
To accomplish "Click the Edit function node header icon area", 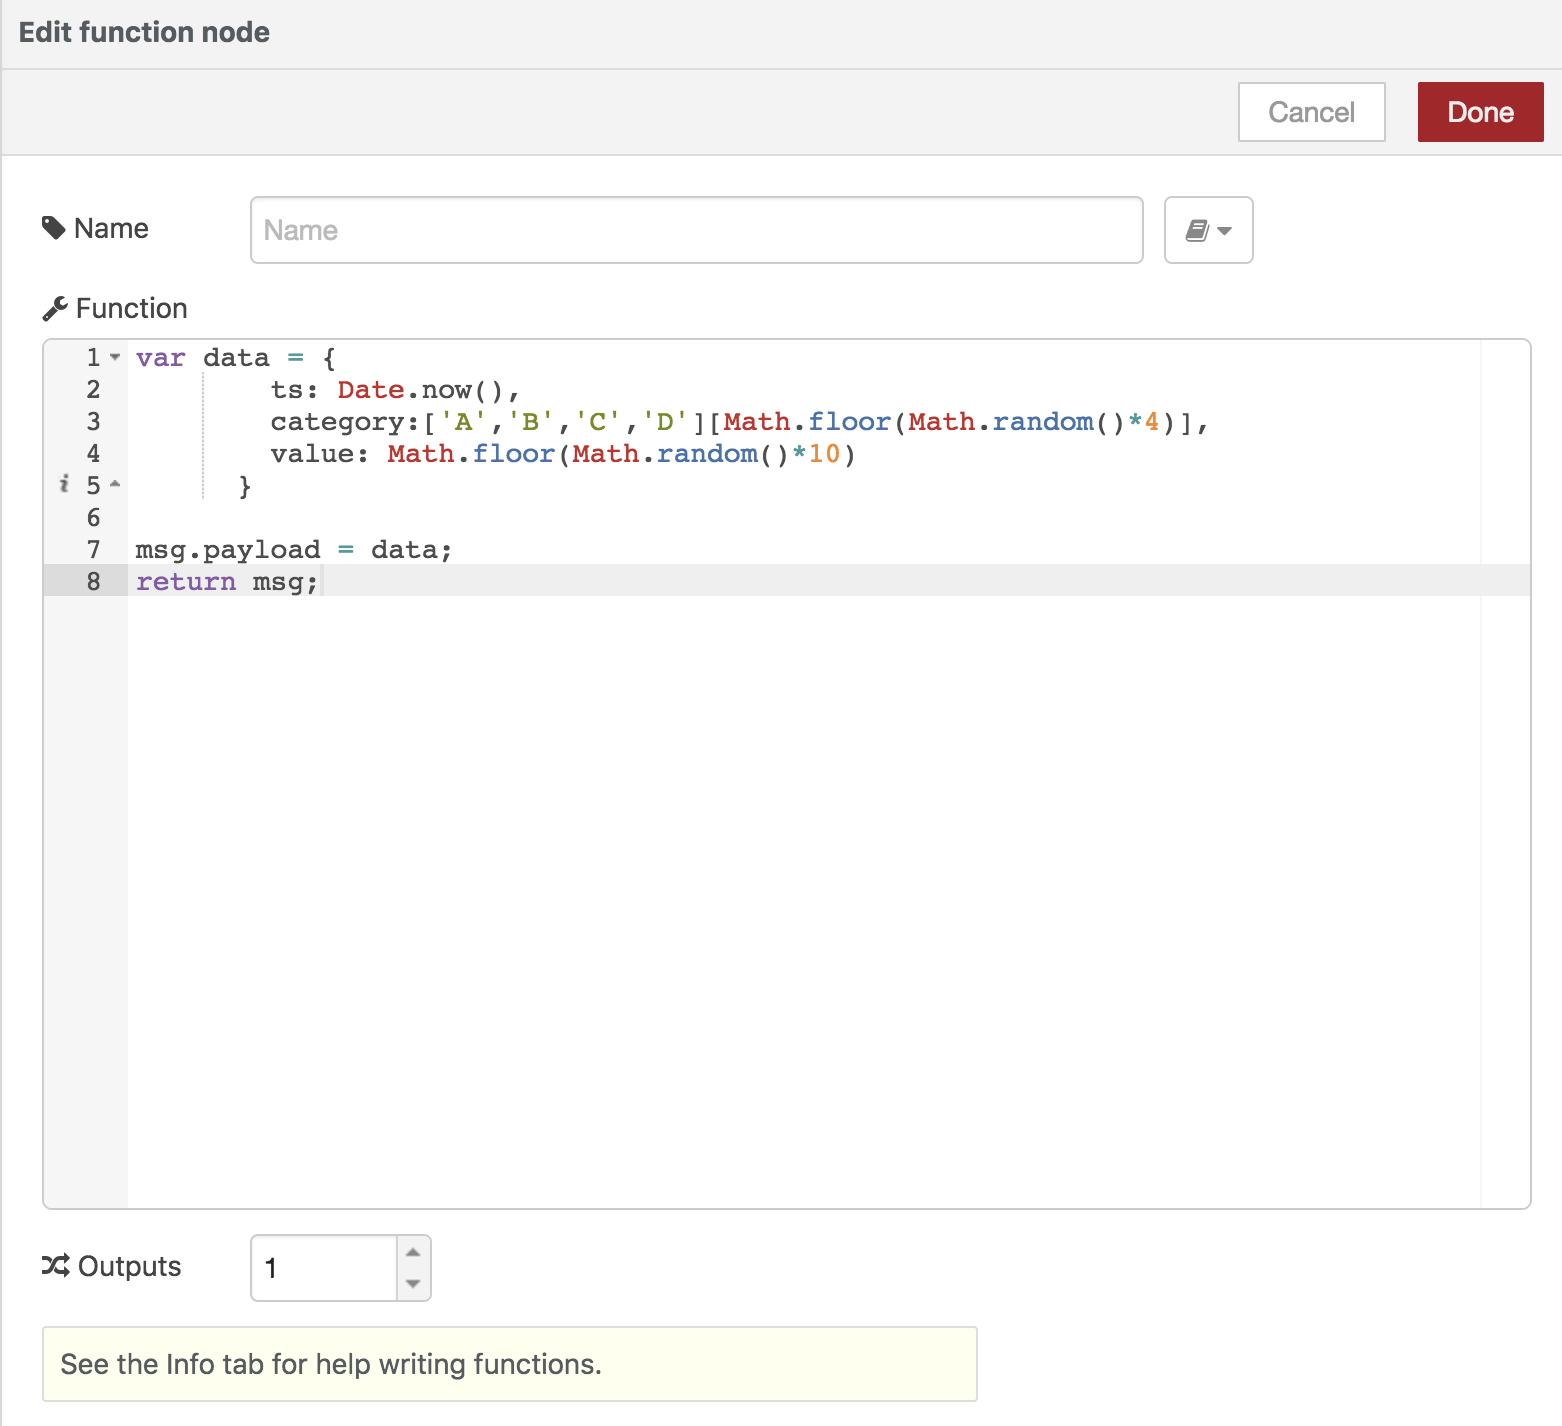I will tap(144, 32).
